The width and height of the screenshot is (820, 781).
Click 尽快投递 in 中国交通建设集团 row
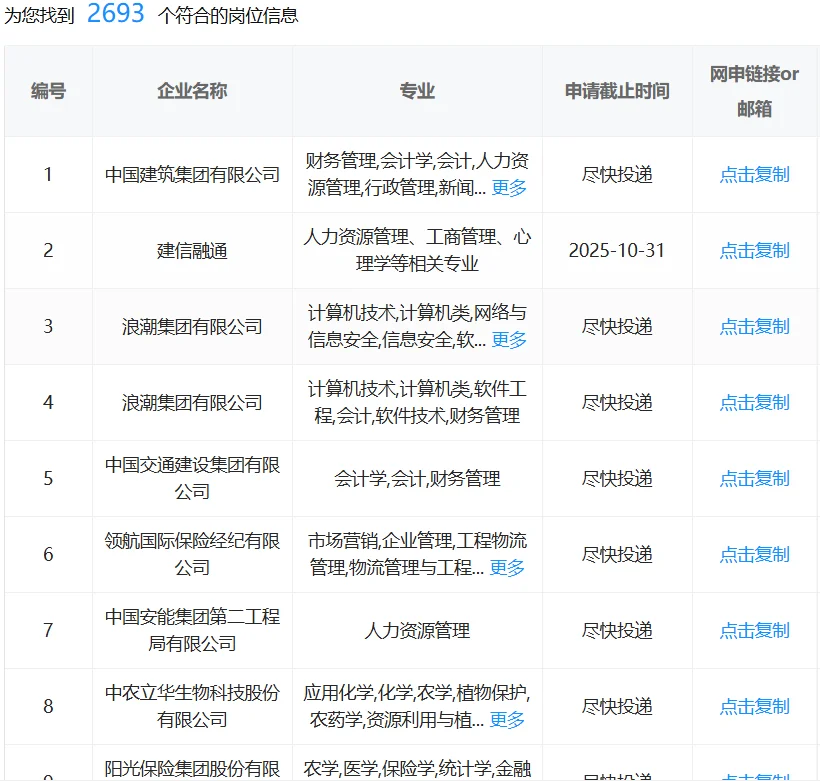click(617, 479)
